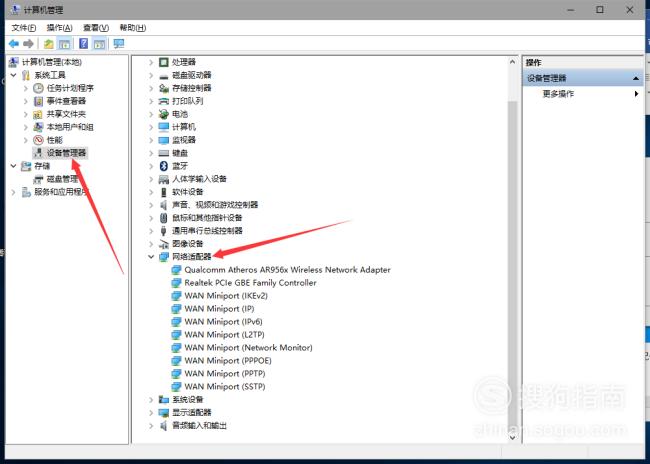This screenshot has width=650, height=464.
Task: Click the mouse devices (鼠标) icon
Action: [164, 218]
